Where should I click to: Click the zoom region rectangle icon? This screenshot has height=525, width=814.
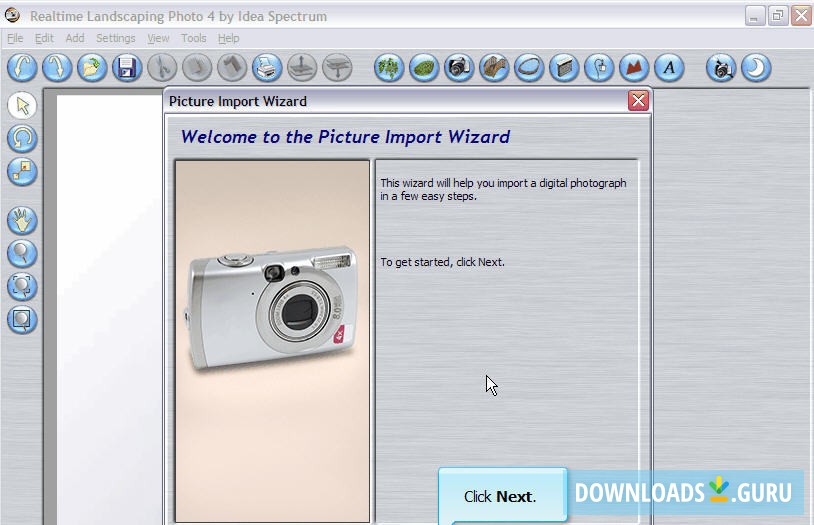[22, 319]
